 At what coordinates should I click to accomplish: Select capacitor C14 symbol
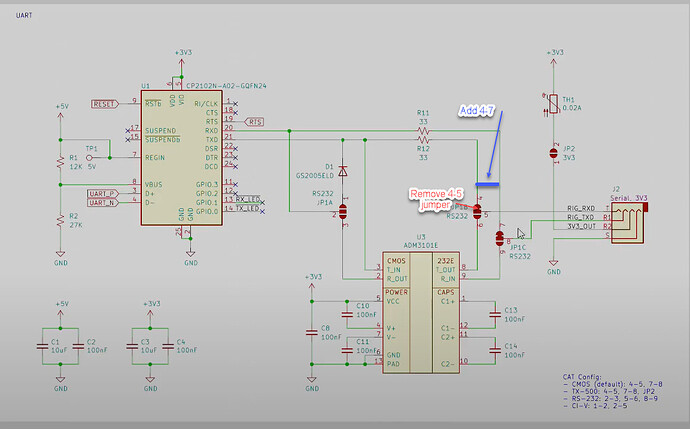click(x=495, y=351)
